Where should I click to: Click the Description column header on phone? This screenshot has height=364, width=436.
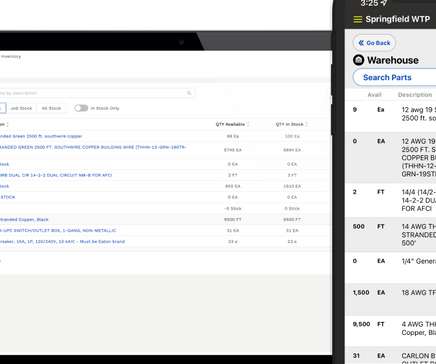point(415,95)
